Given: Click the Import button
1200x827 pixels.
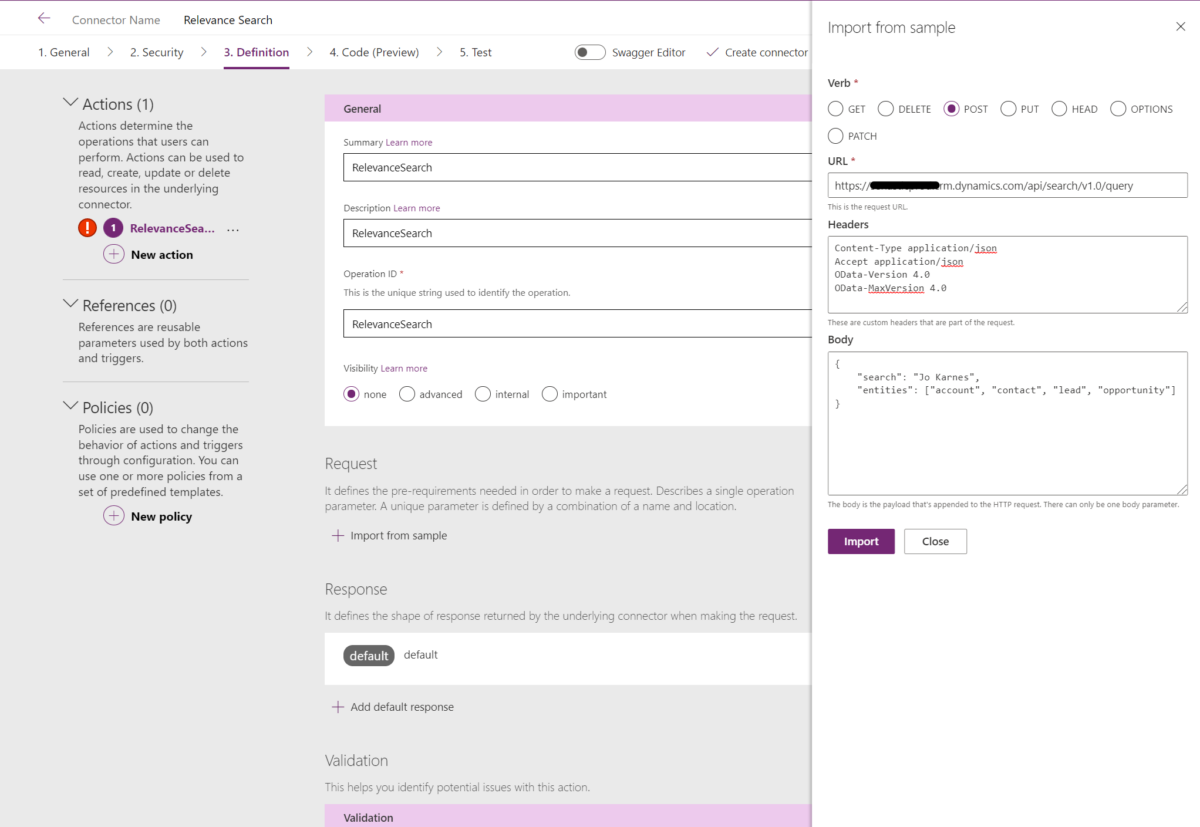Looking at the screenshot, I should coord(860,541).
